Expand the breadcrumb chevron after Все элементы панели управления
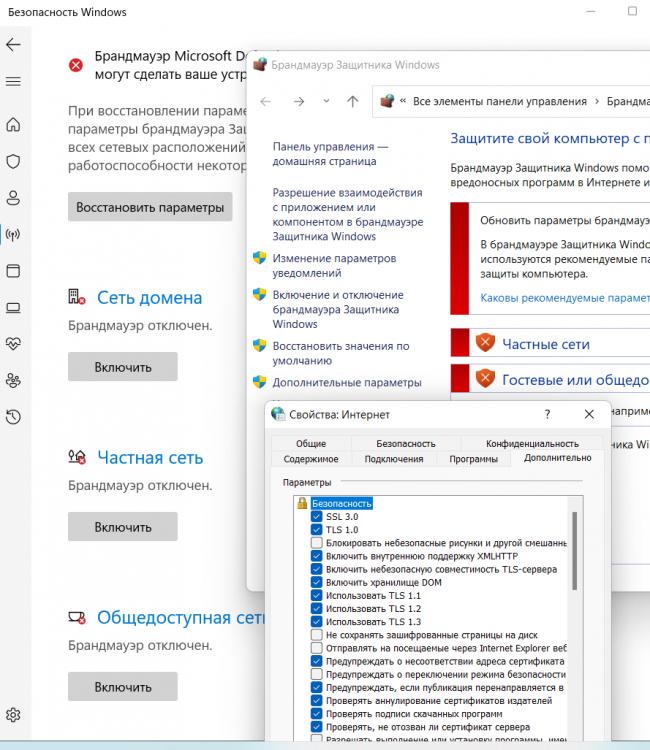 coord(597,101)
